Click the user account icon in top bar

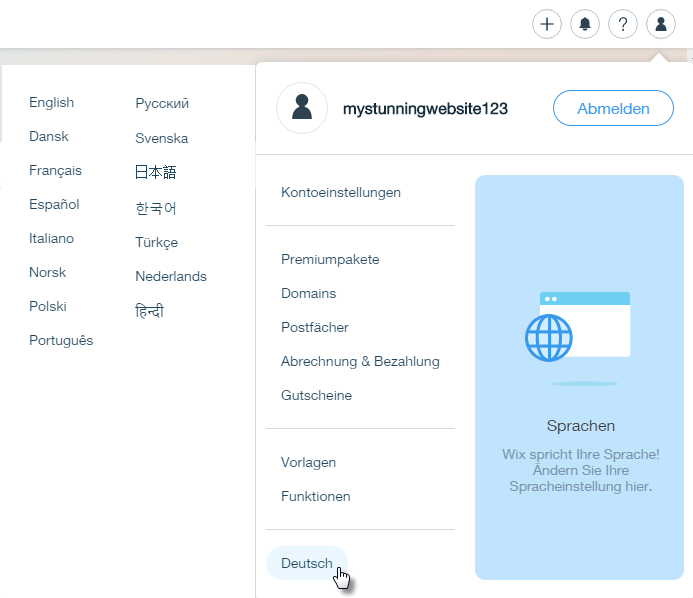click(660, 24)
